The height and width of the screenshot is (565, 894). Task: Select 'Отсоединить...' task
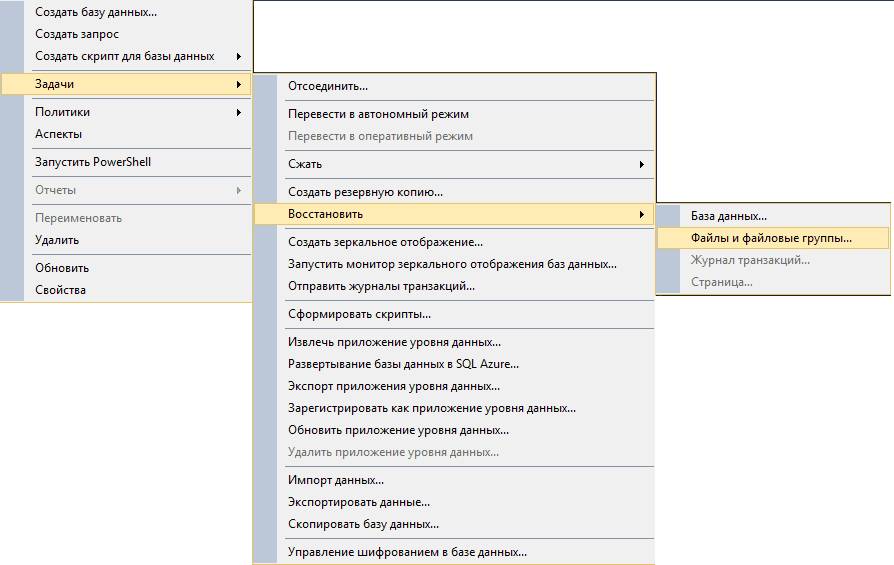tap(328, 86)
